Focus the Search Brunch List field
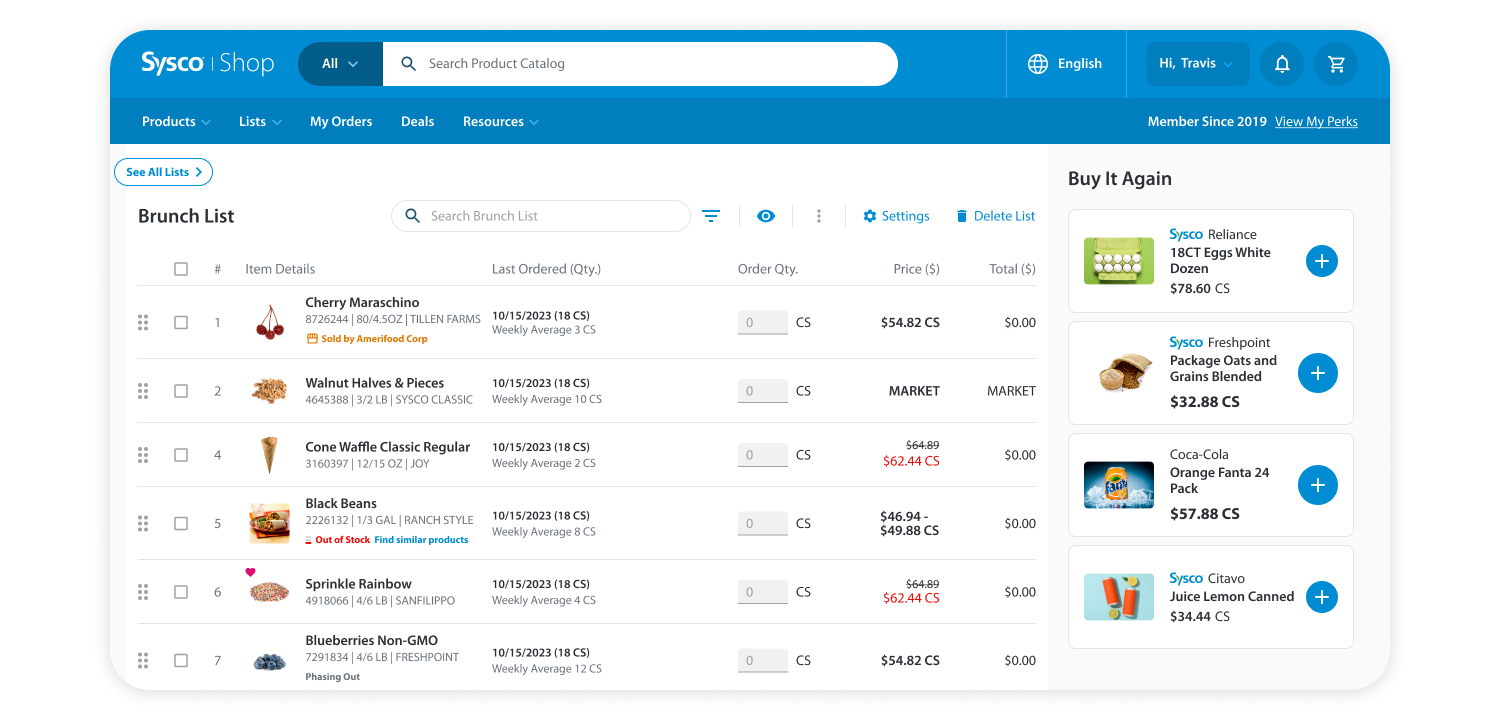This screenshot has width=1500, height=720. (541, 216)
